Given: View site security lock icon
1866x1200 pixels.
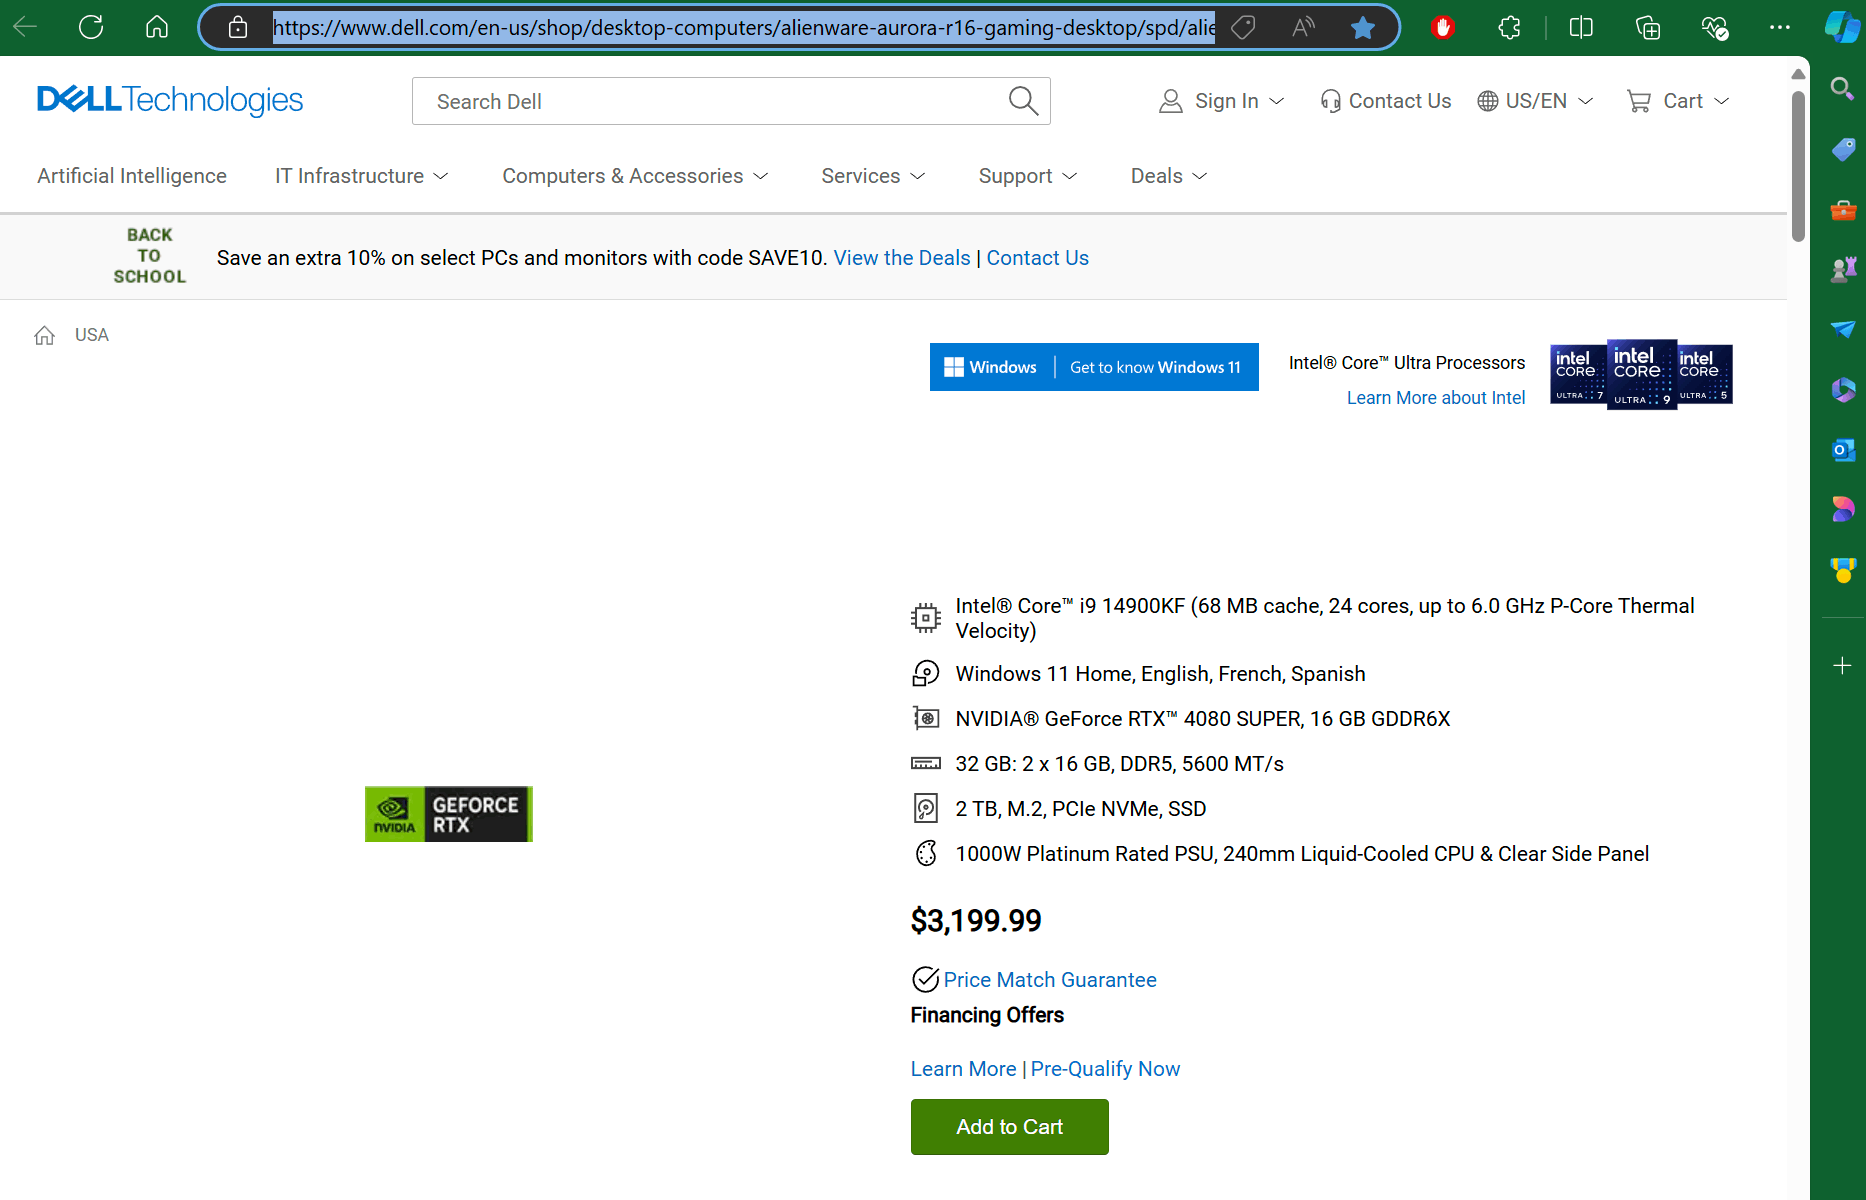Looking at the screenshot, I should click(238, 27).
